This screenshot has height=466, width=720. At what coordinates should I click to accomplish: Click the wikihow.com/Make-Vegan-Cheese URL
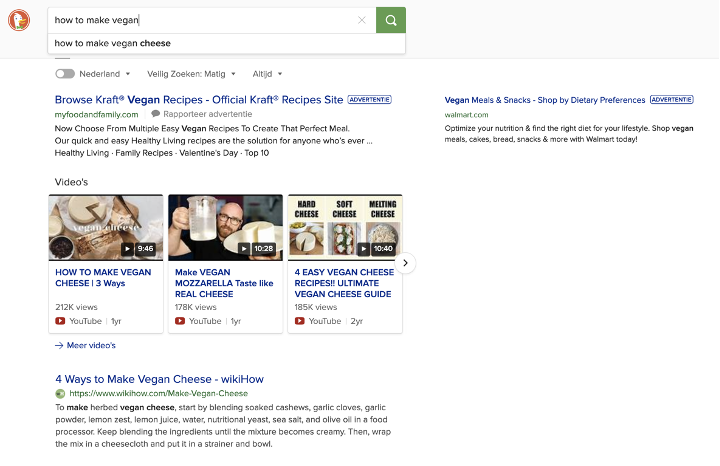tap(158, 393)
